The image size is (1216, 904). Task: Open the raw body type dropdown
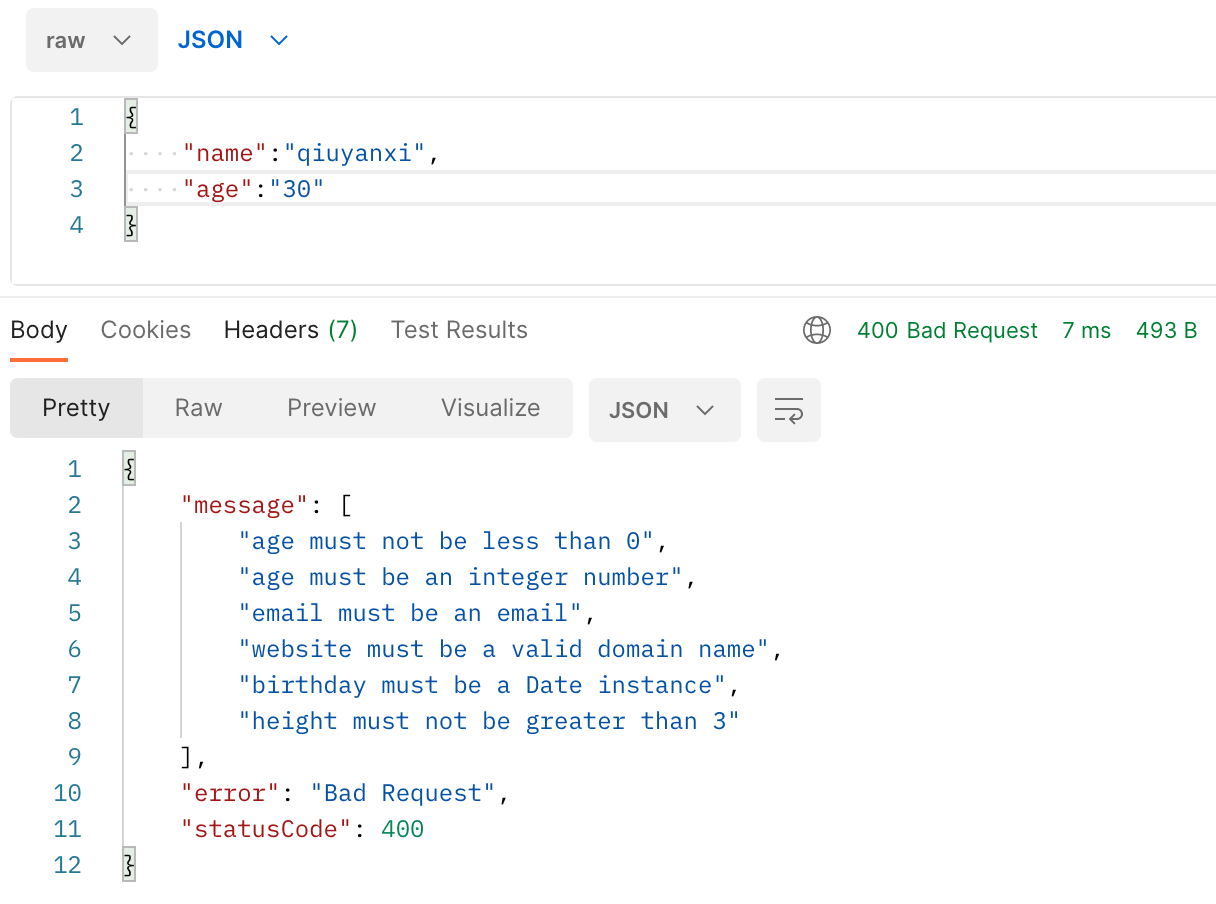[x=92, y=40]
